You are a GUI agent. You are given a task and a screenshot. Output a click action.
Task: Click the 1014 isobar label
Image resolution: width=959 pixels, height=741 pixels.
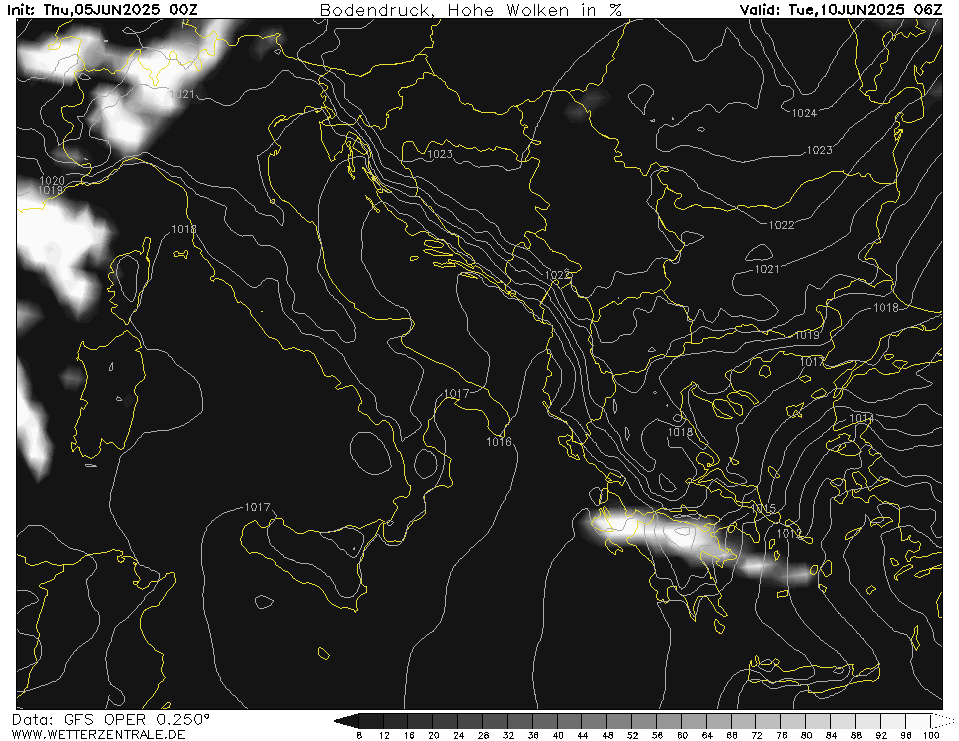862,418
